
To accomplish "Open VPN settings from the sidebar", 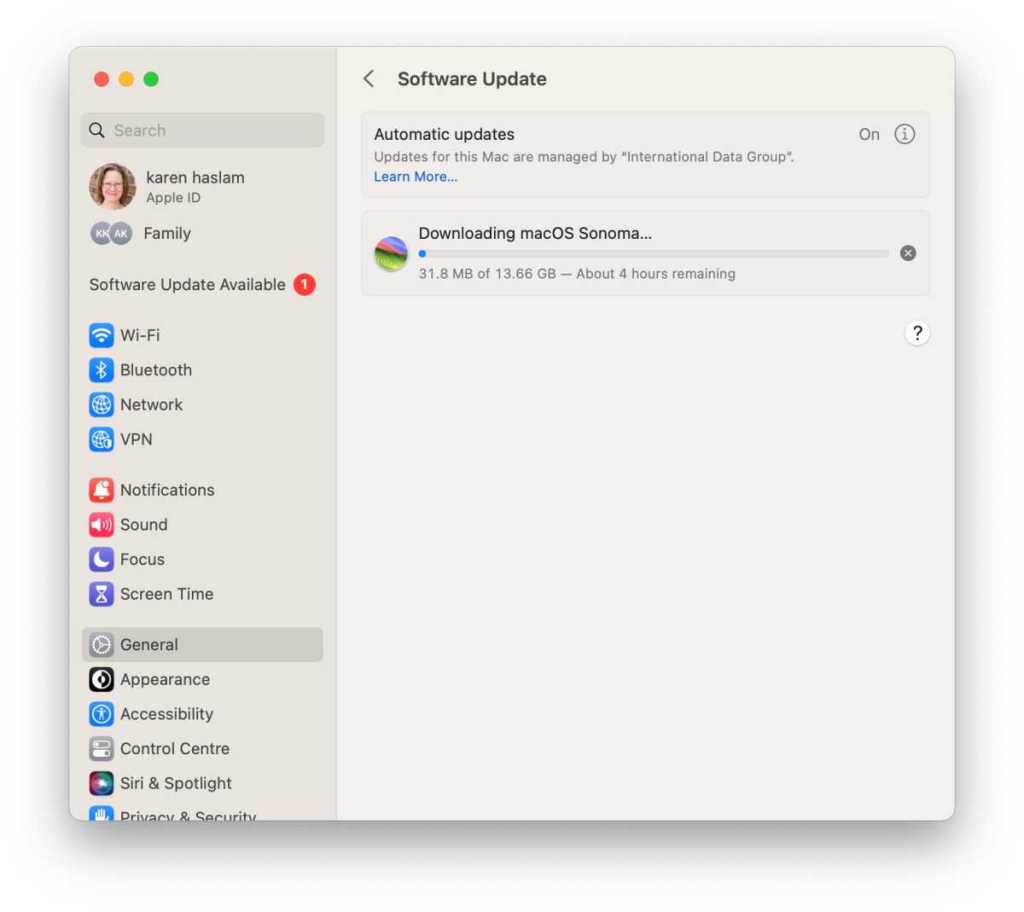I will tap(137, 439).
